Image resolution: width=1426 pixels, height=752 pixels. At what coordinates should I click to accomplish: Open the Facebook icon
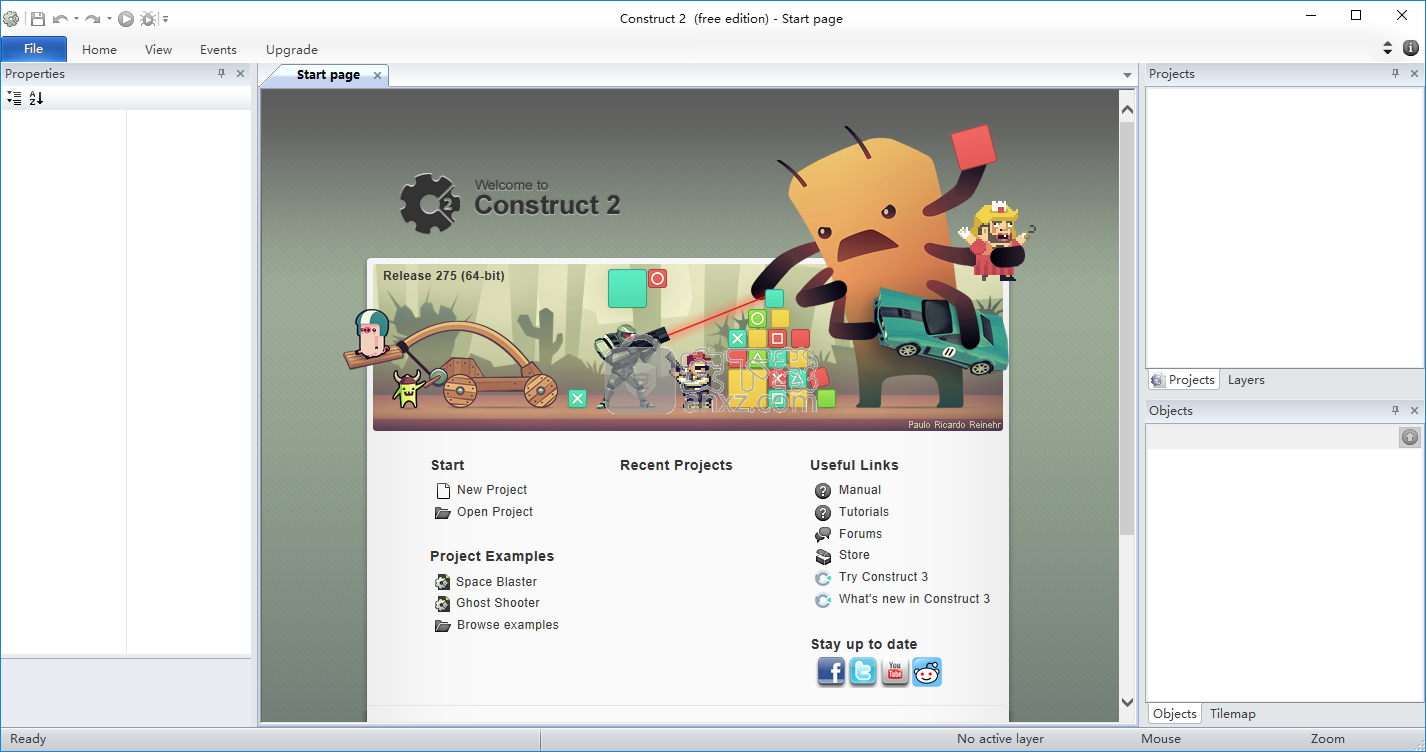point(831,672)
